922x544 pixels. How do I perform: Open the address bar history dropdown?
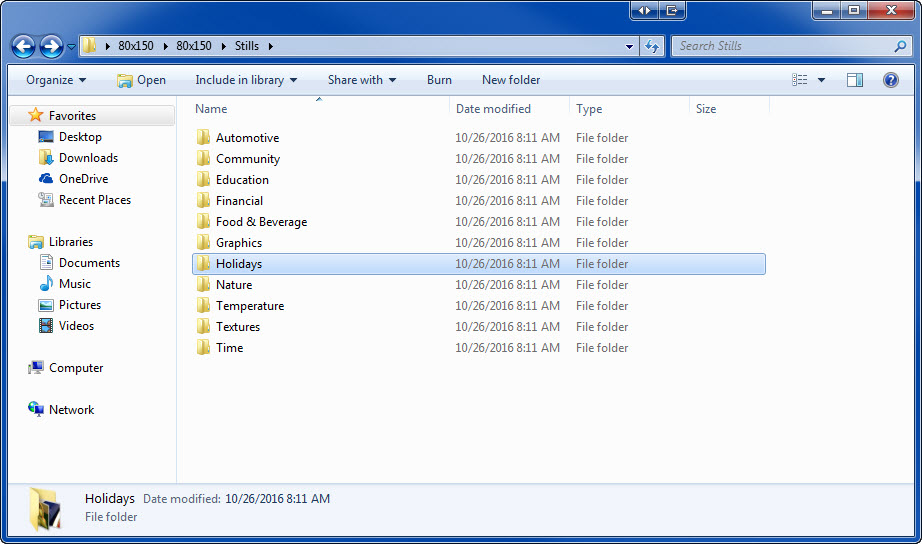(629, 46)
